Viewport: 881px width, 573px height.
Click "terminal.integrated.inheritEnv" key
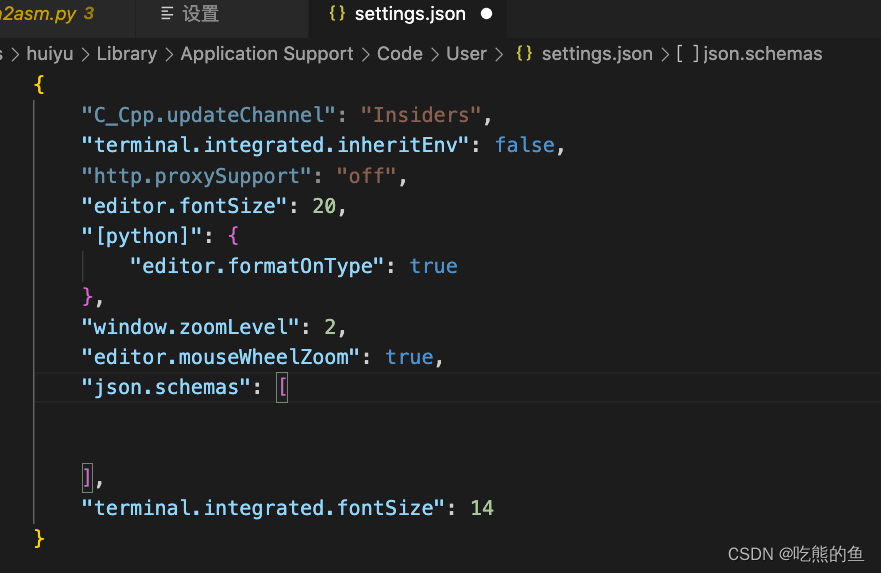tap(275, 145)
